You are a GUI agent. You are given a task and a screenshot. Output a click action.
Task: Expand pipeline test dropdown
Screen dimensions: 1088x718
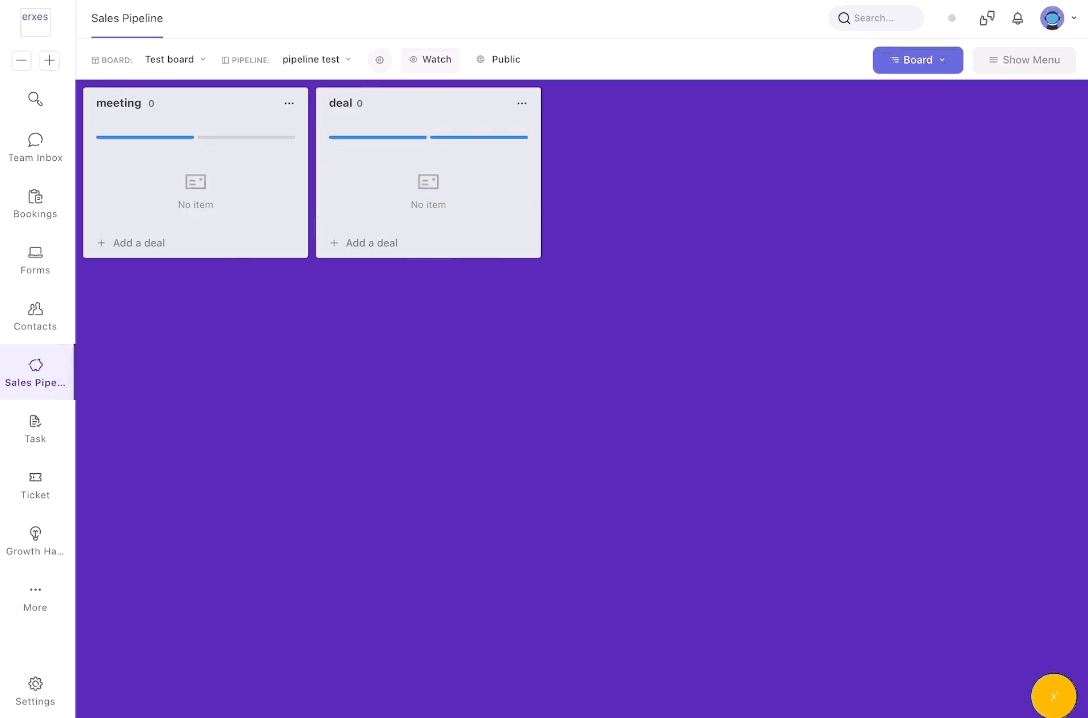pyautogui.click(x=316, y=60)
